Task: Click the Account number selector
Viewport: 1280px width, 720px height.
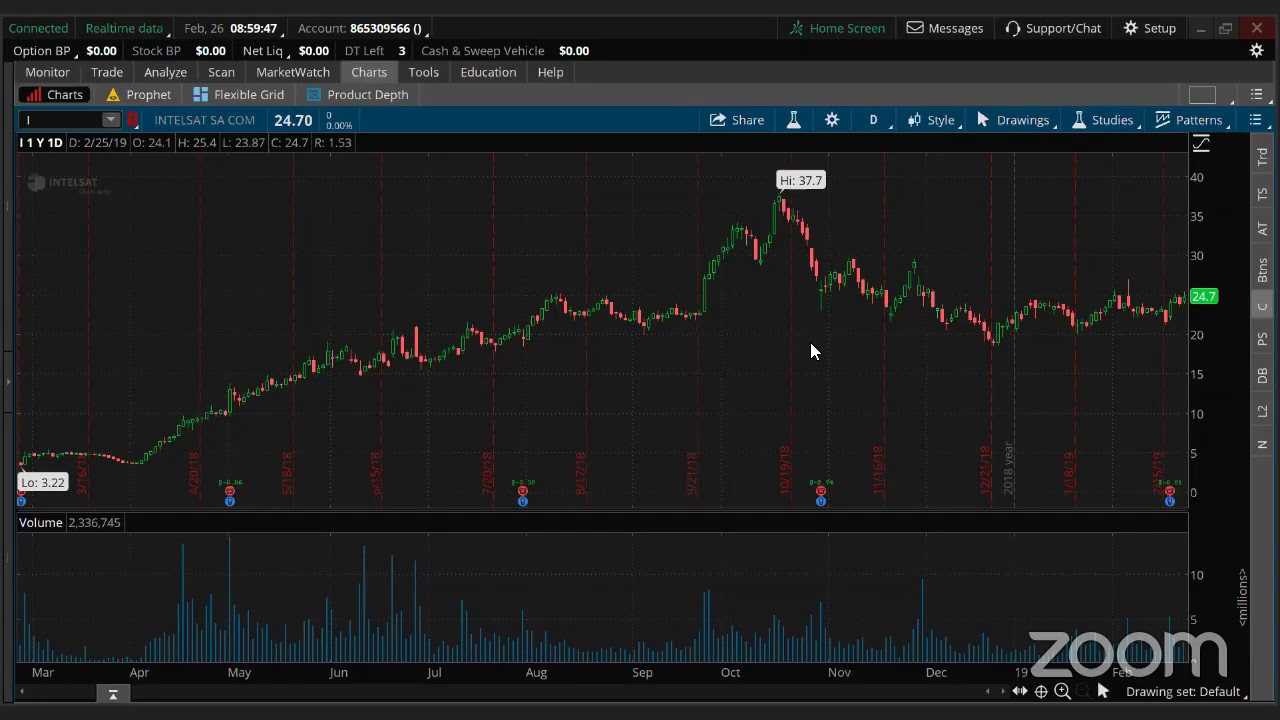Action: (x=362, y=28)
